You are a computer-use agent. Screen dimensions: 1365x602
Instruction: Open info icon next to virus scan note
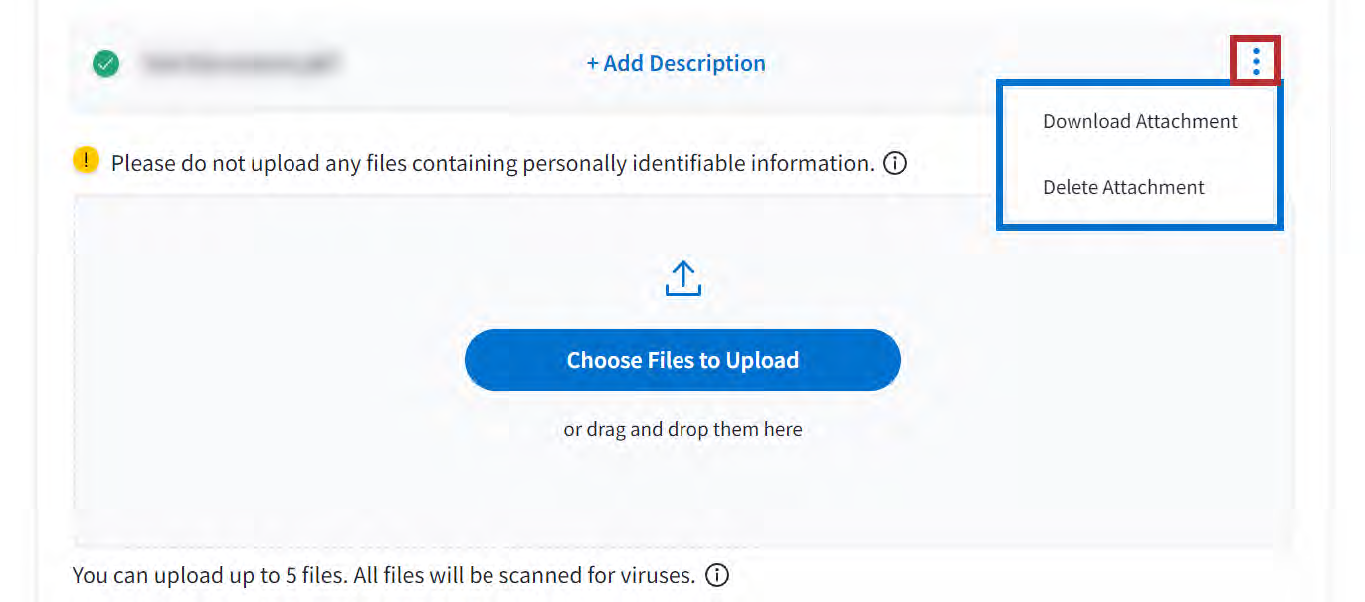(717, 575)
